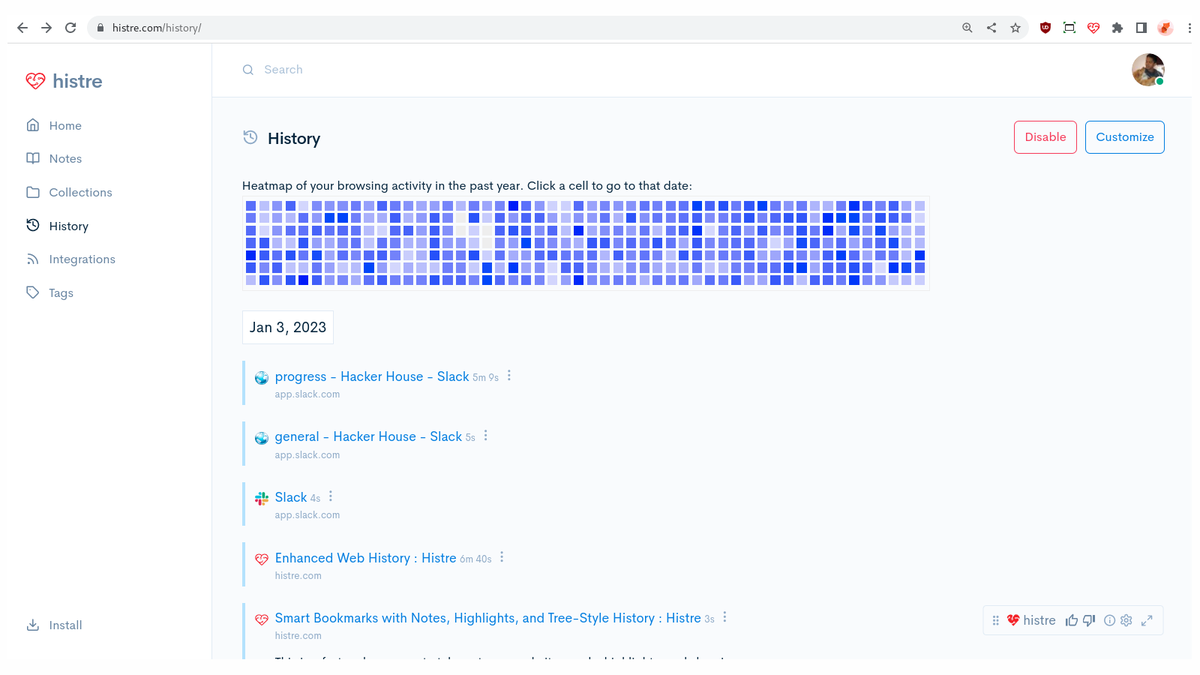
Task: Open the histre extension in browser toolbar
Action: 1093,28
